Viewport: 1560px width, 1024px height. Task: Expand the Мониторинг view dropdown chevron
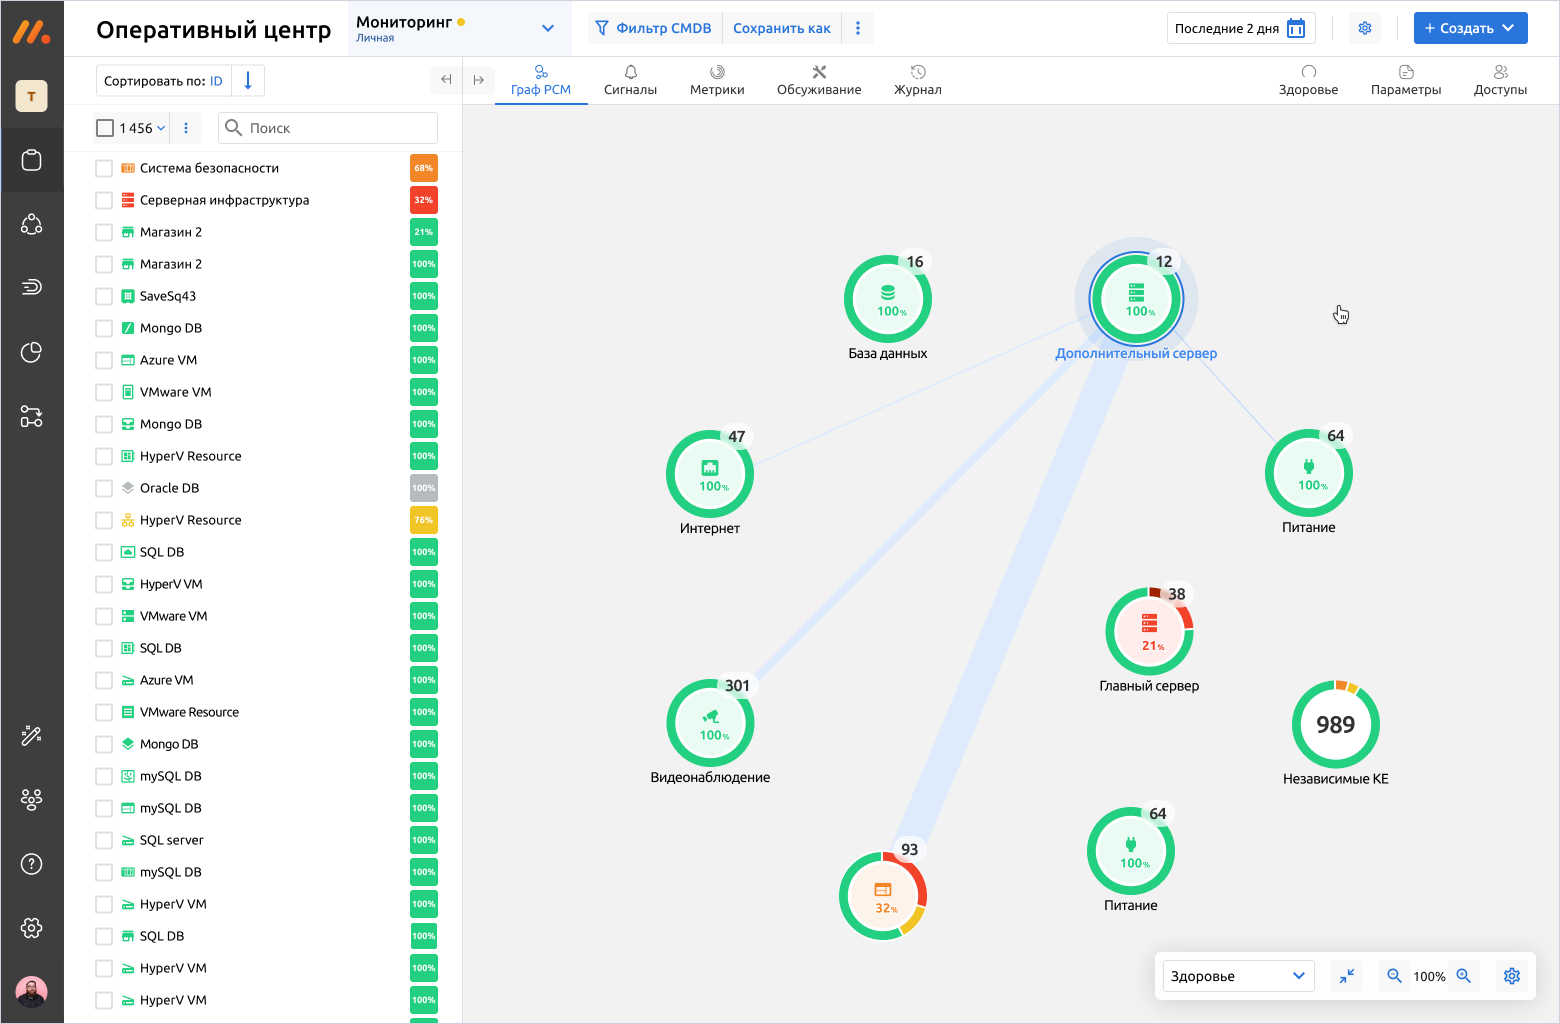(548, 28)
